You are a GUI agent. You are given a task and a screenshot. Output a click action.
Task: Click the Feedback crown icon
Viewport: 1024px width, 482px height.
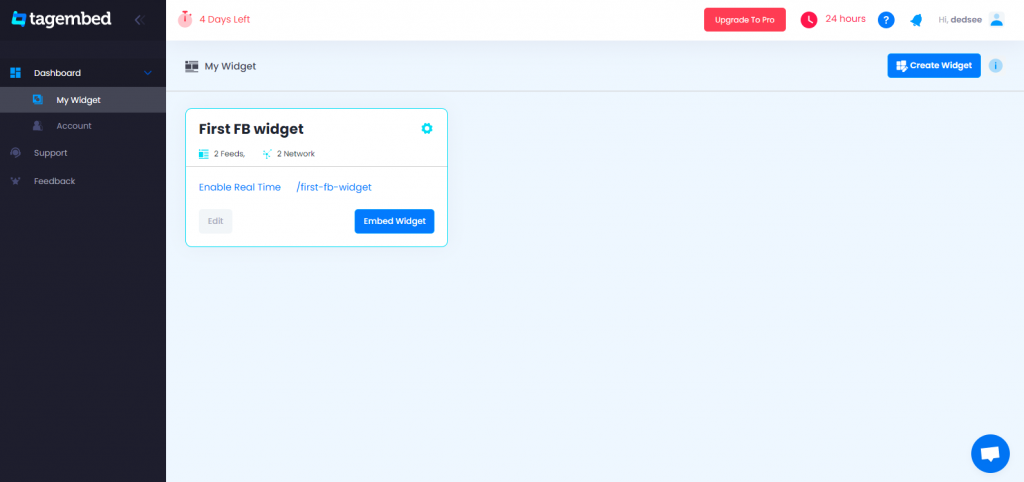point(16,181)
